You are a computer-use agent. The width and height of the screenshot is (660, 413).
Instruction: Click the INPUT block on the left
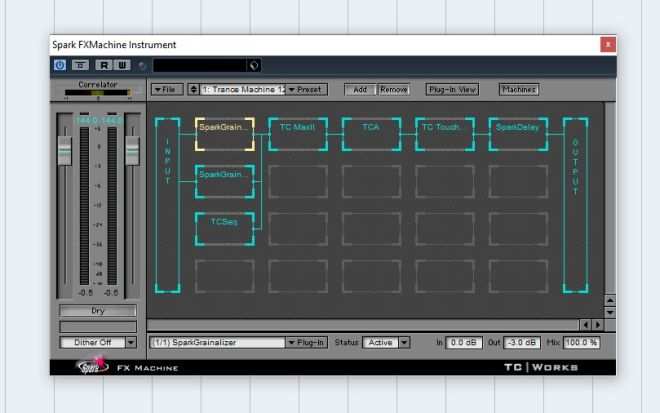pyautogui.click(x=168, y=205)
